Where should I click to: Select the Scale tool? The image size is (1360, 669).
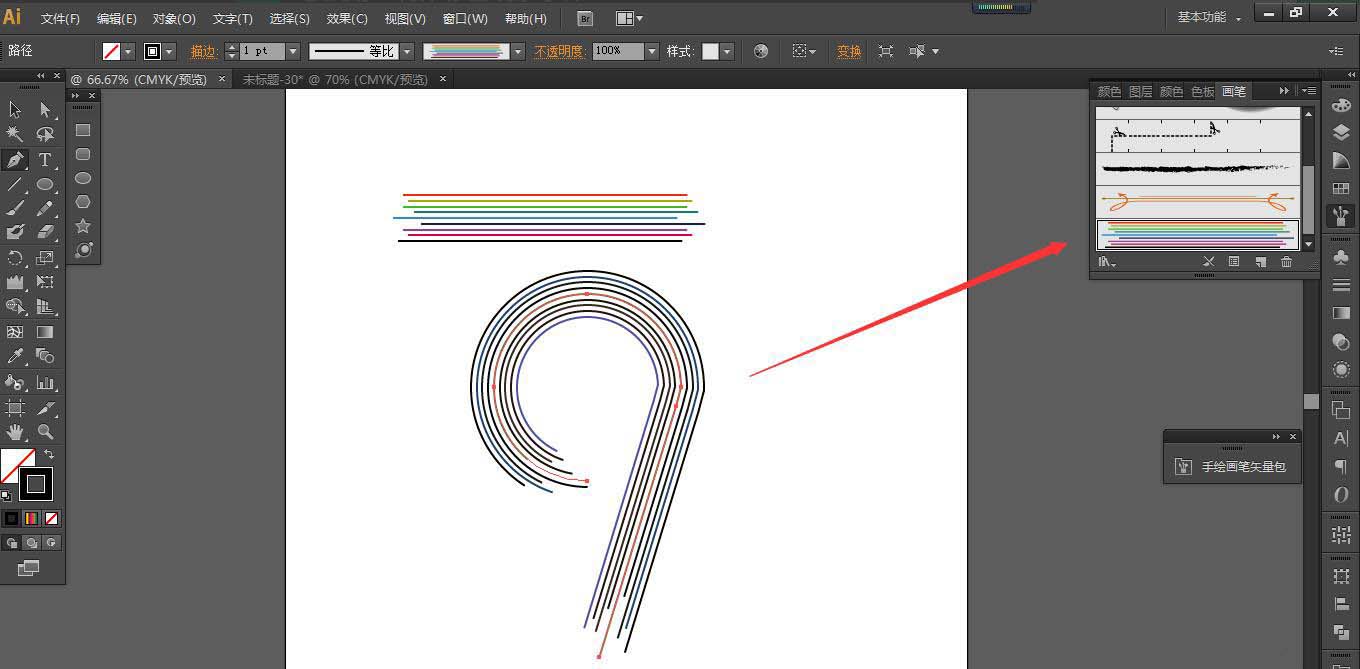[x=45, y=258]
